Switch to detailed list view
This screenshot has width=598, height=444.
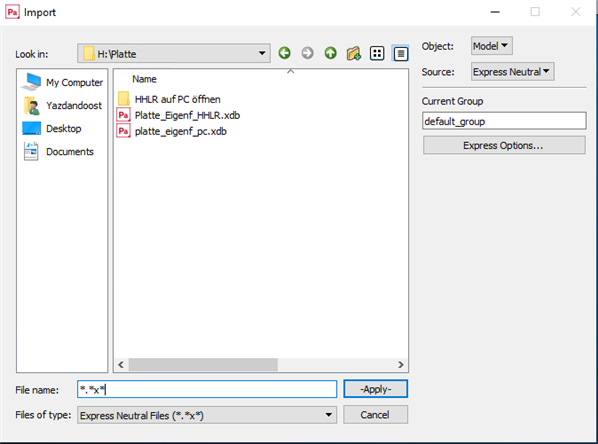click(x=400, y=53)
